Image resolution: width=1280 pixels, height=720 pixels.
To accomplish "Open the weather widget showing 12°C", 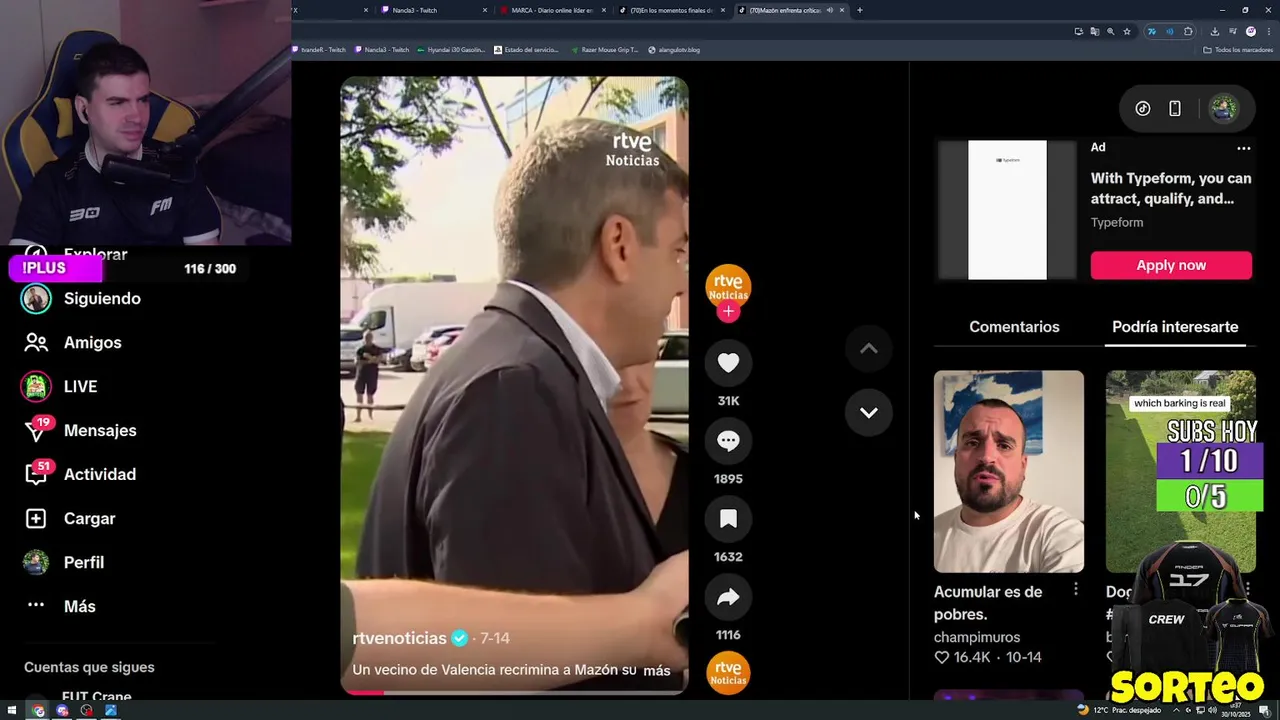I will coord(1118,710).
